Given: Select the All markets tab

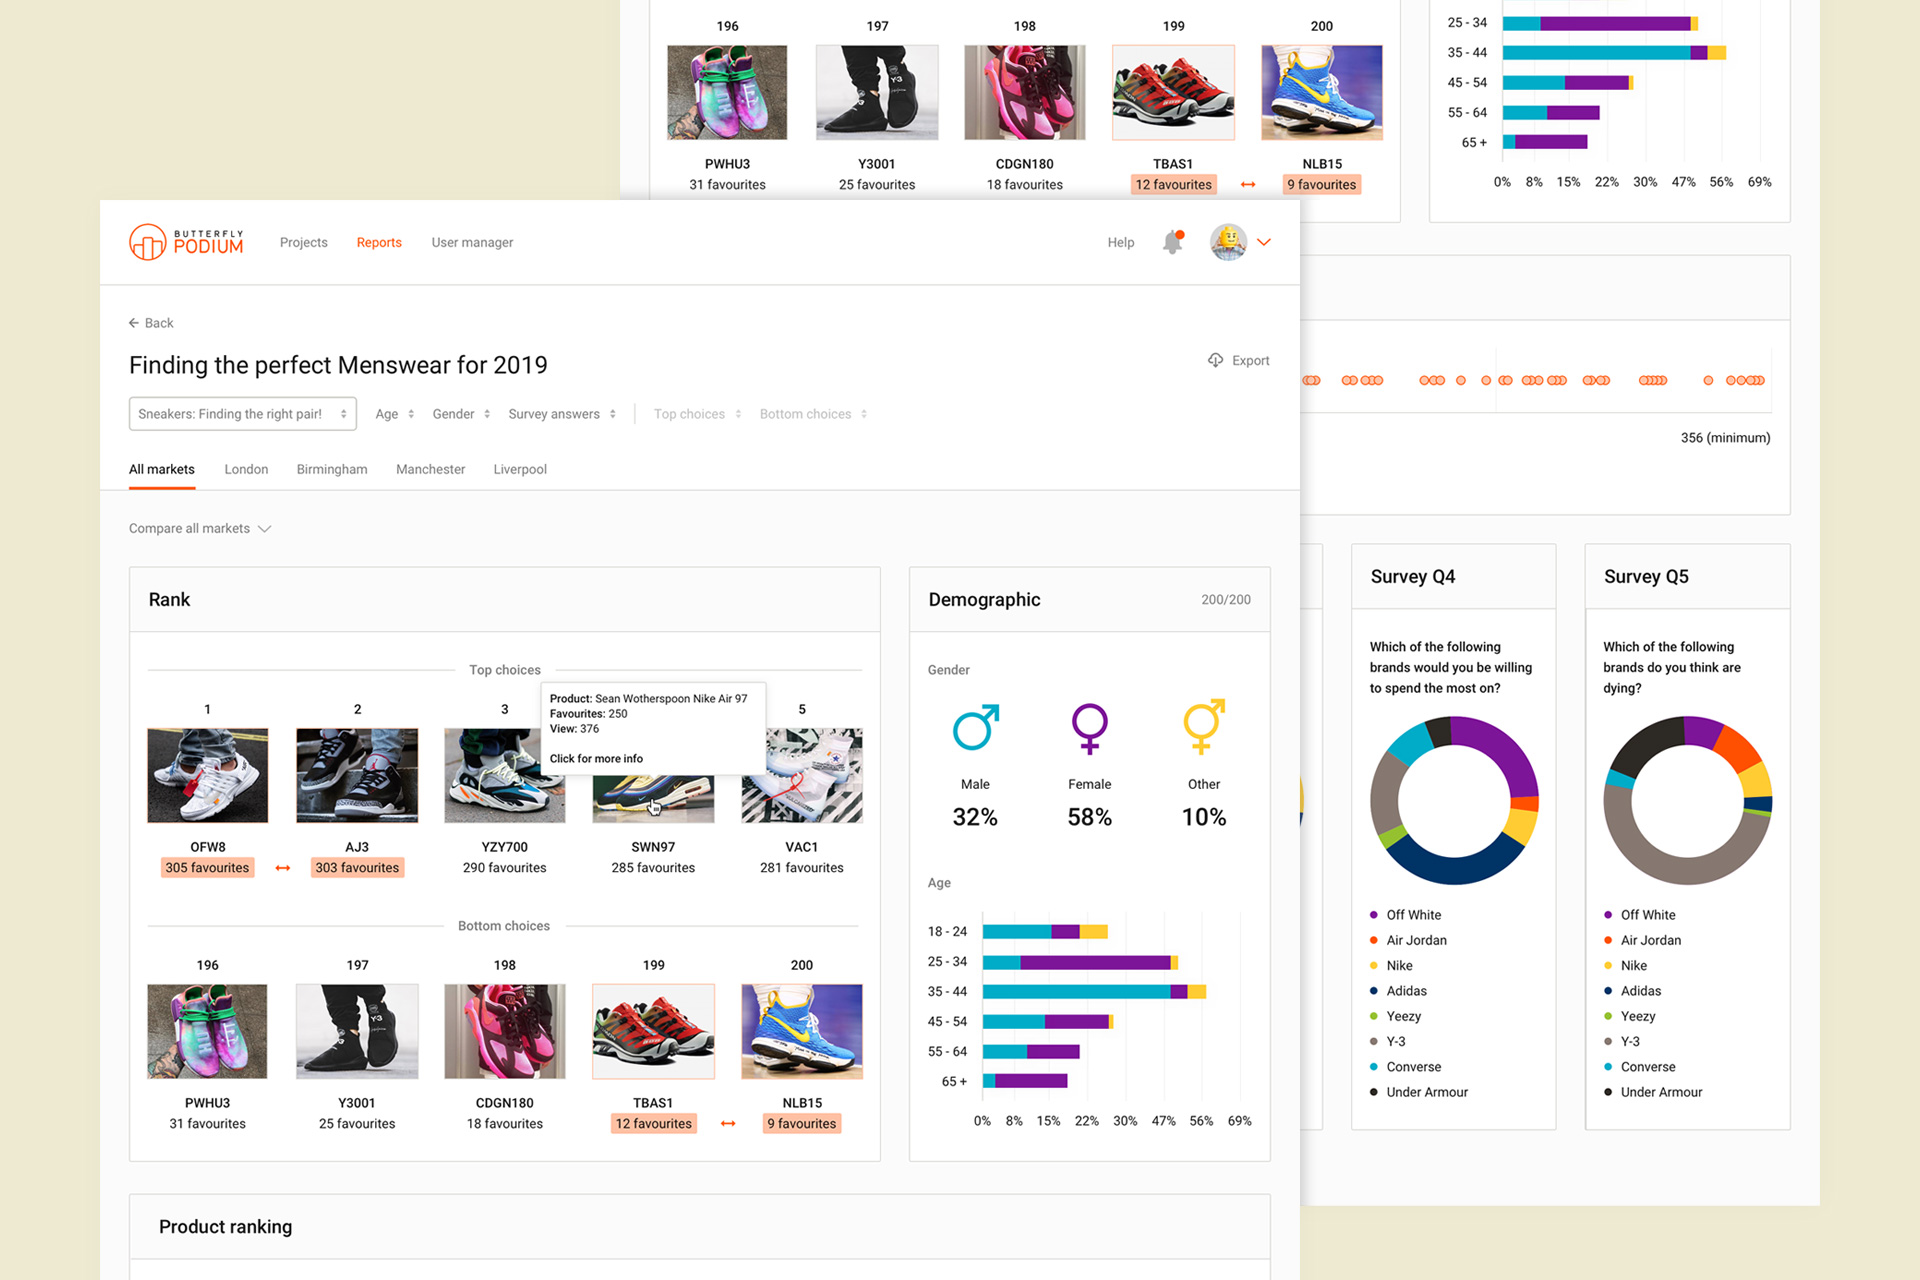Looking at the screenshot, I should tap(162, 469).
